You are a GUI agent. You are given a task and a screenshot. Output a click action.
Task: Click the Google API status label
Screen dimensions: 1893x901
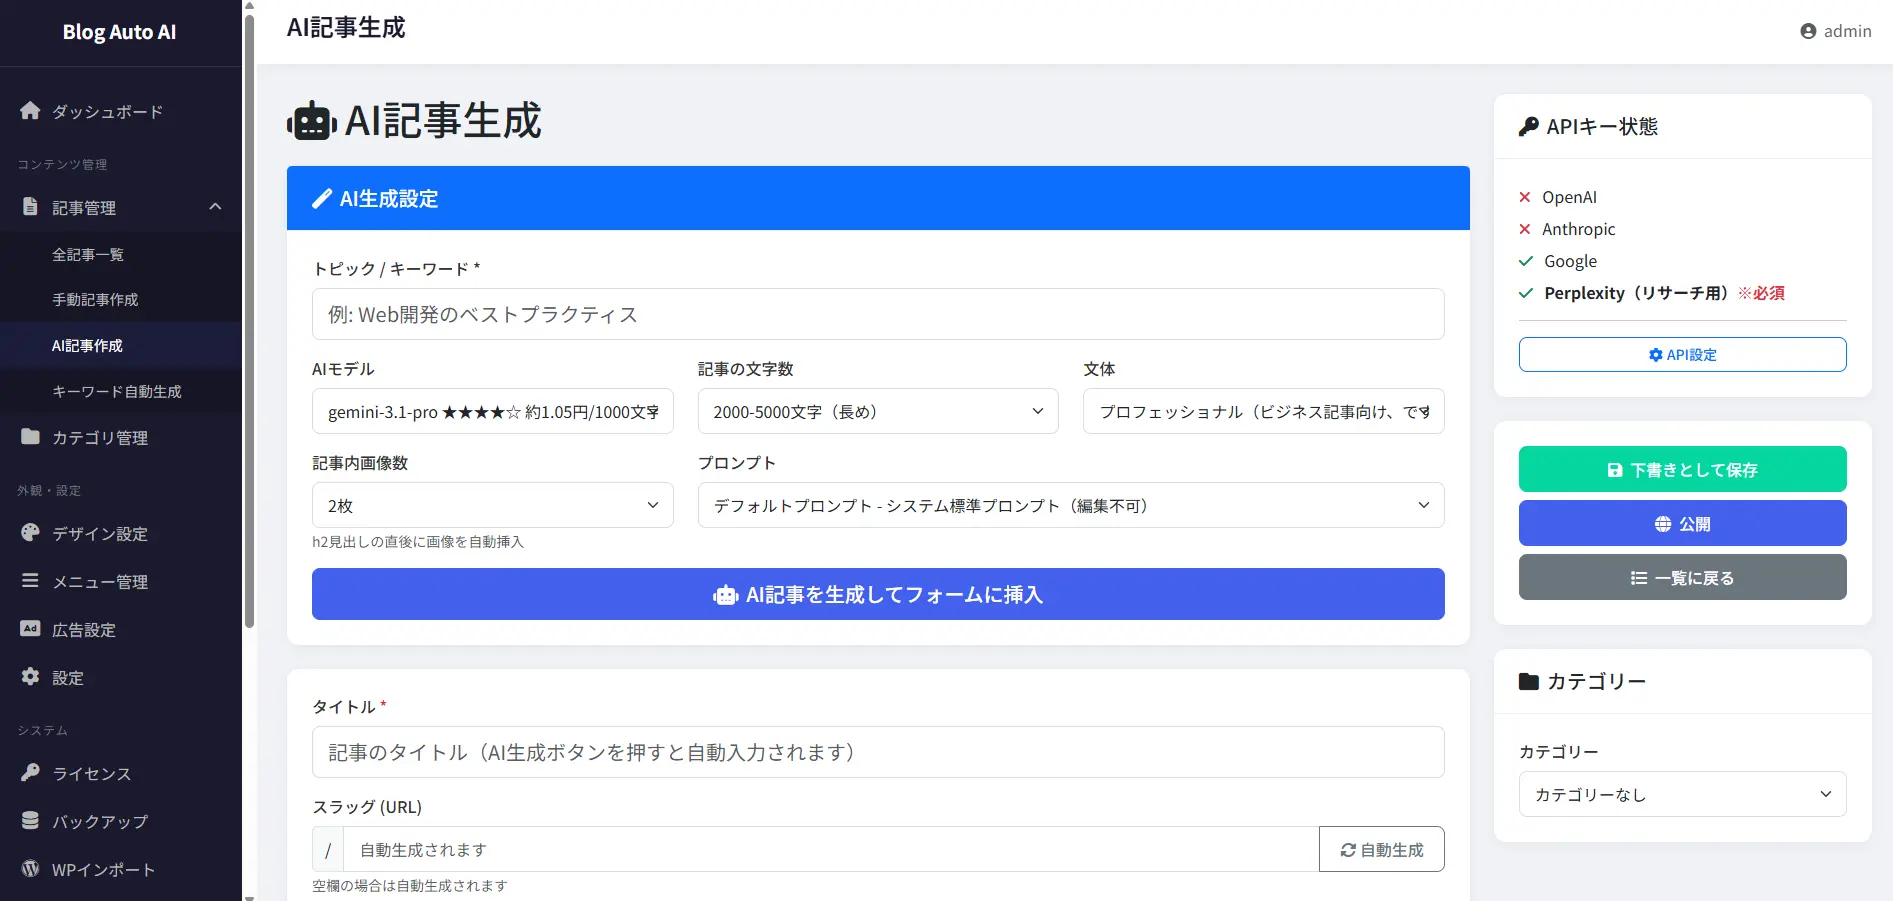[x=1570, y=261]
